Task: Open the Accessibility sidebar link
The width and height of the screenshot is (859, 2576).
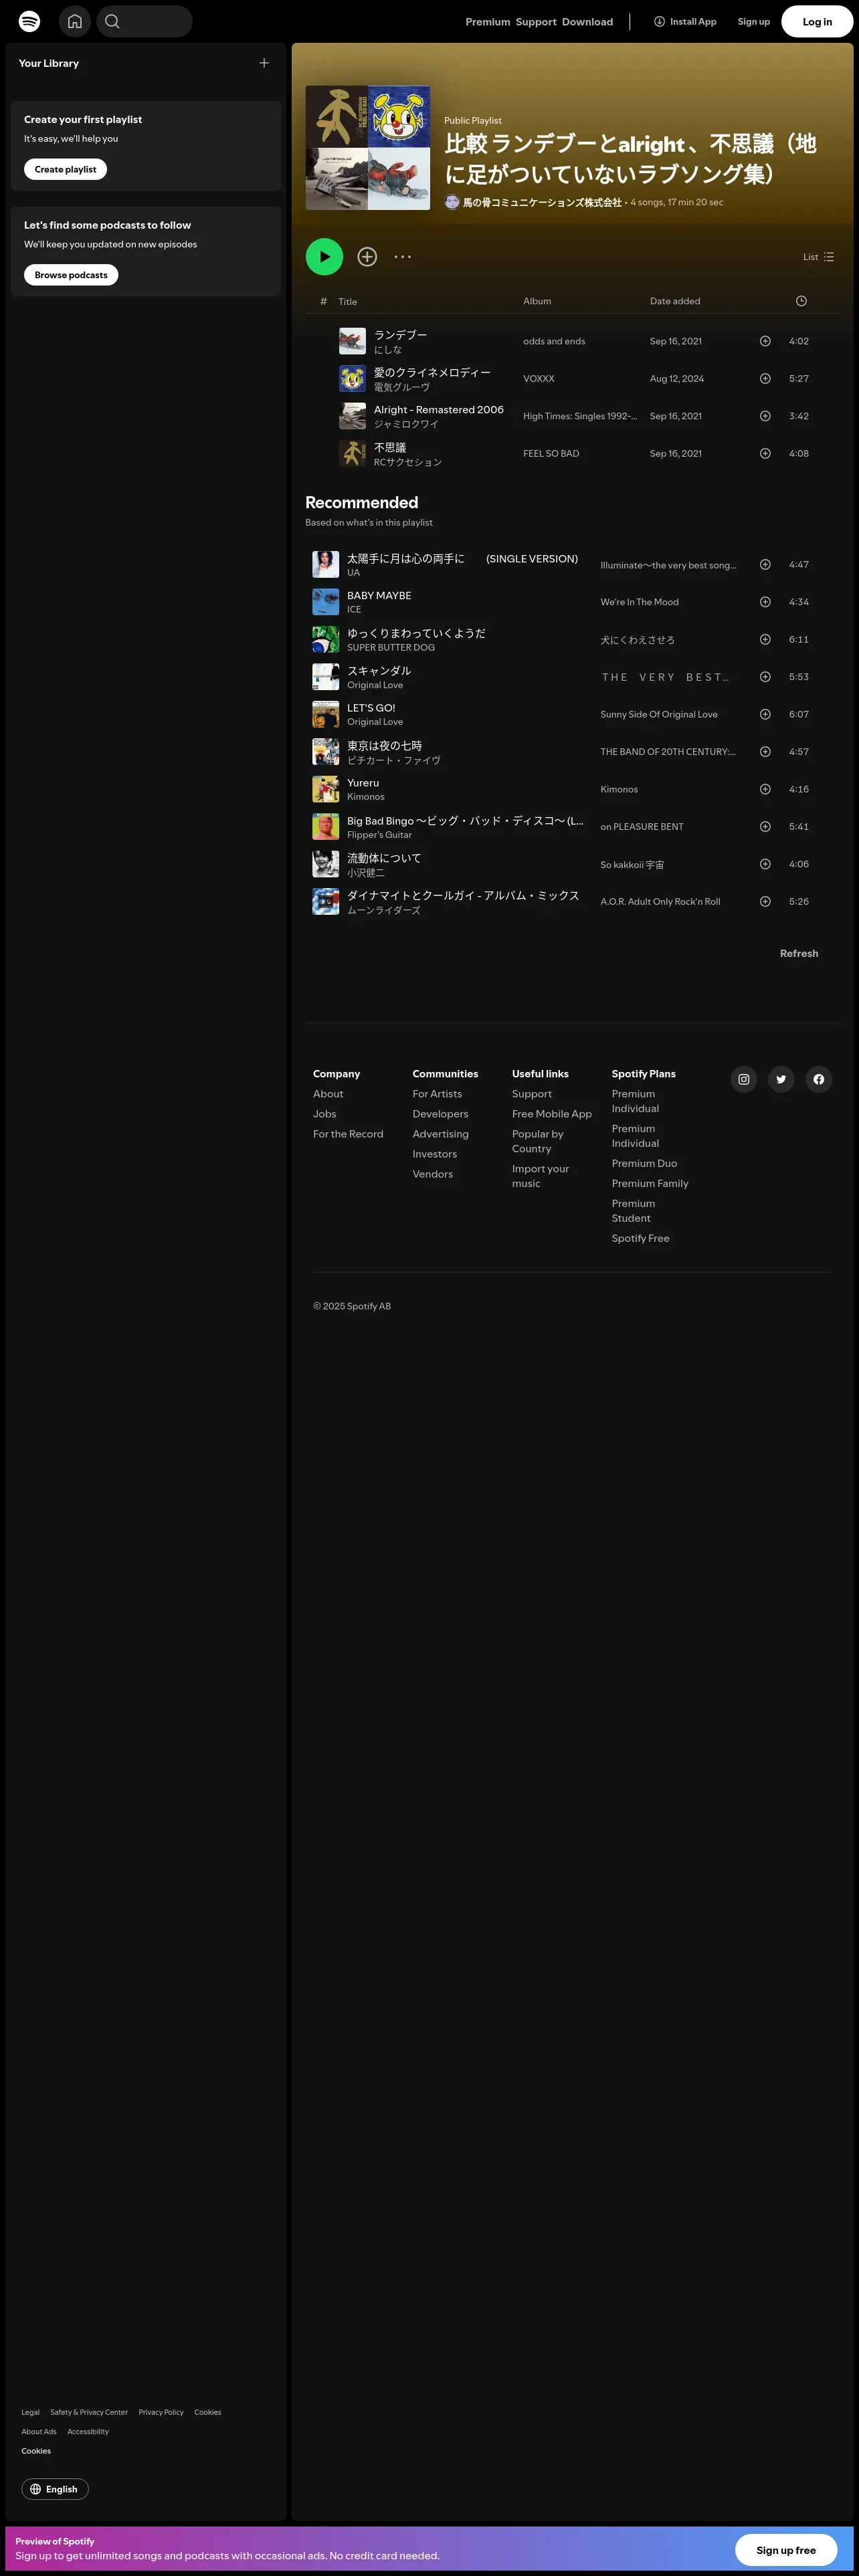Action: coord(88,2432)
